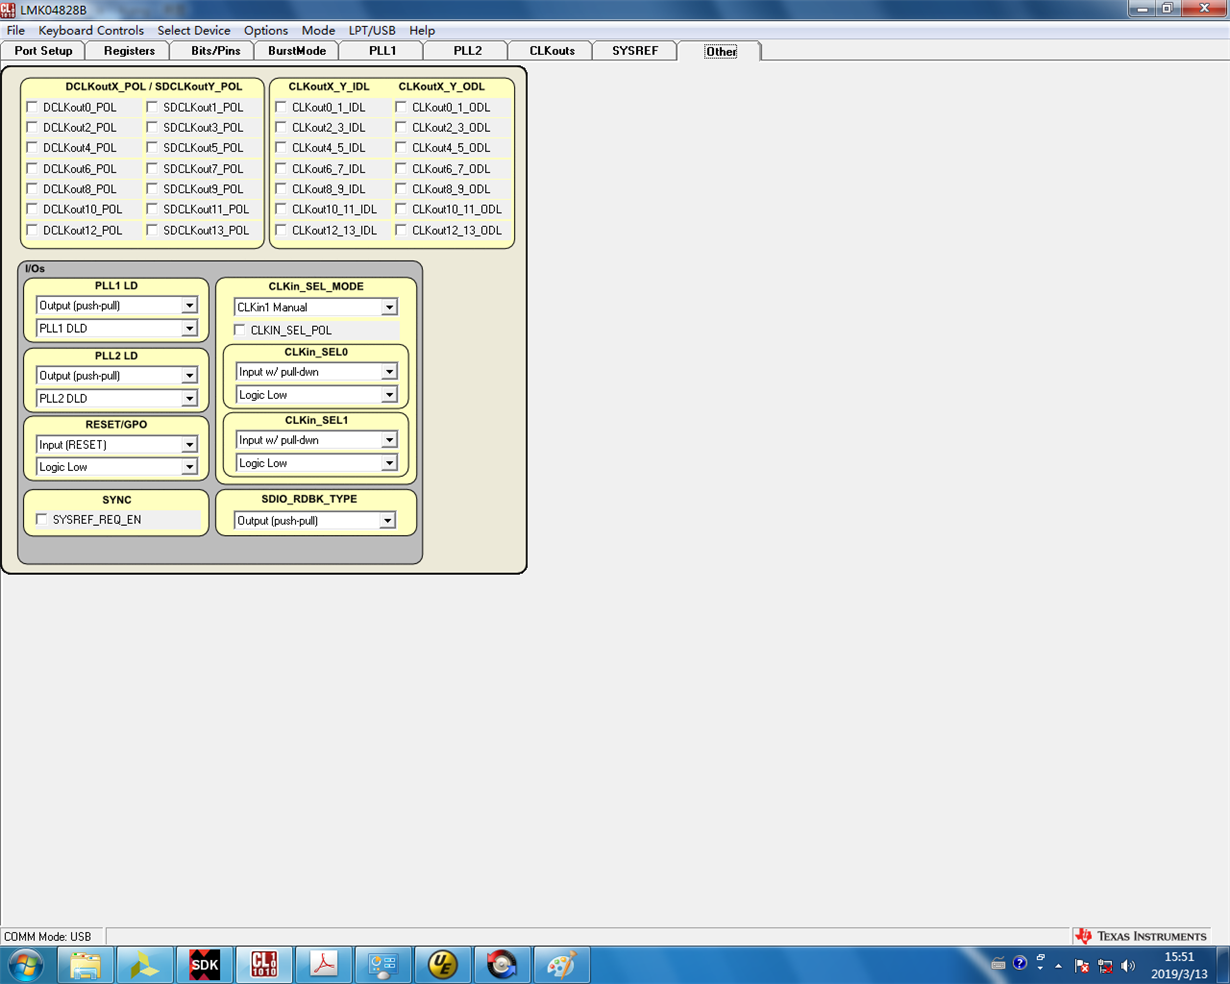
Task: Expand the SDIO_RDBK_TYPE Output dropdown
Action: [x=315, y=520]
